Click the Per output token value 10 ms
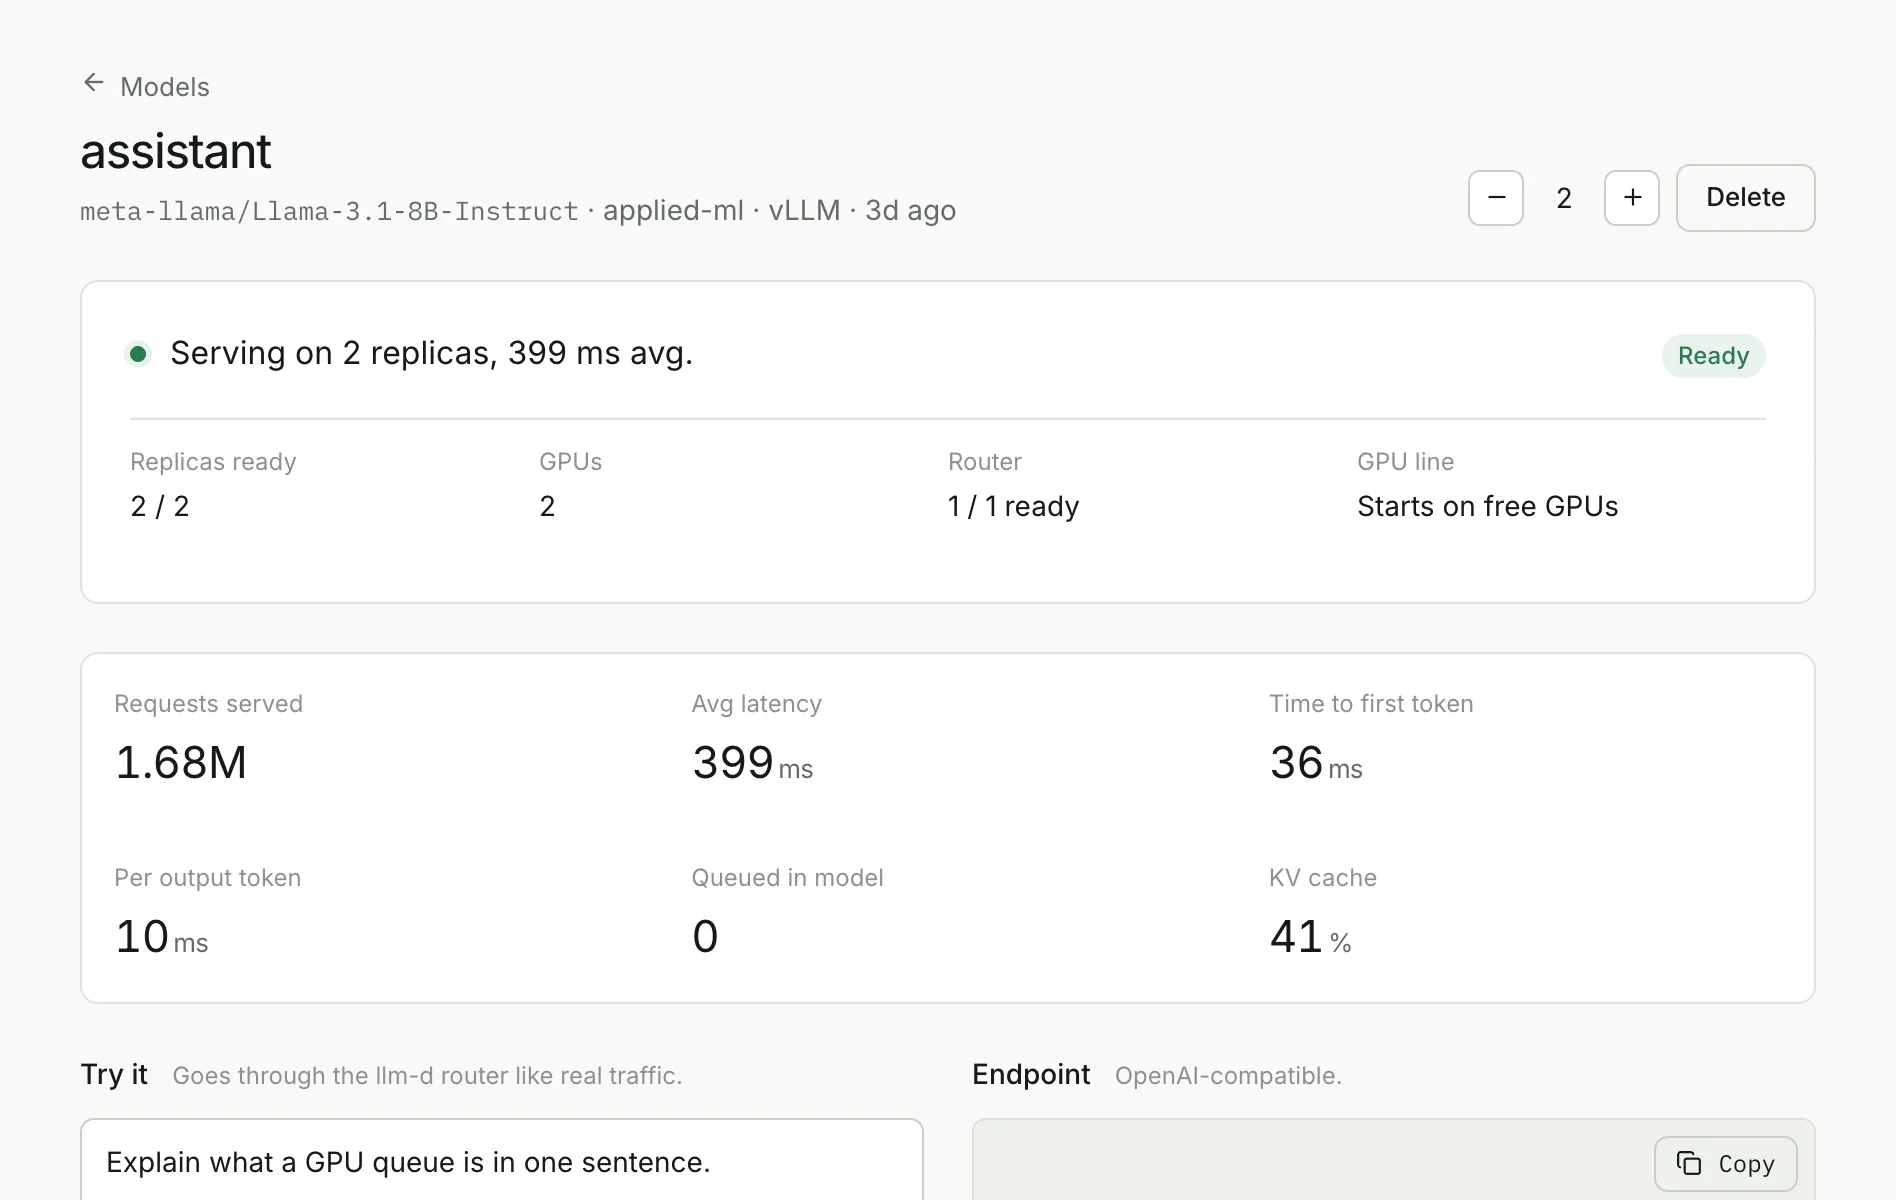 162,937
